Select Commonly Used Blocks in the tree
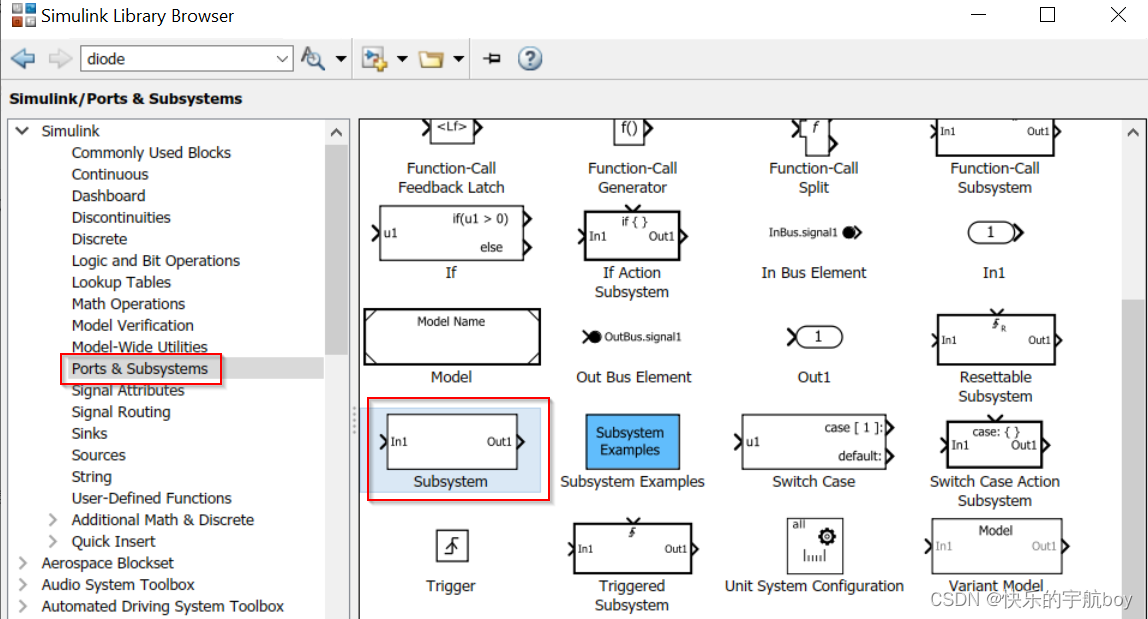 [x=151, y=152]
